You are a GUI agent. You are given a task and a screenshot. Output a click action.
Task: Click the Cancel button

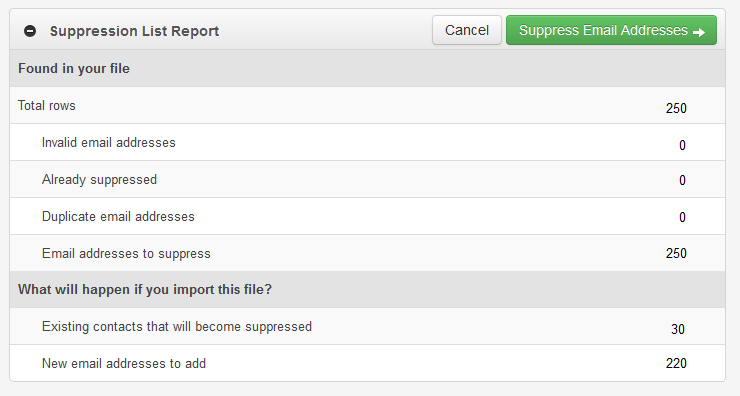(x=467, y=30)
